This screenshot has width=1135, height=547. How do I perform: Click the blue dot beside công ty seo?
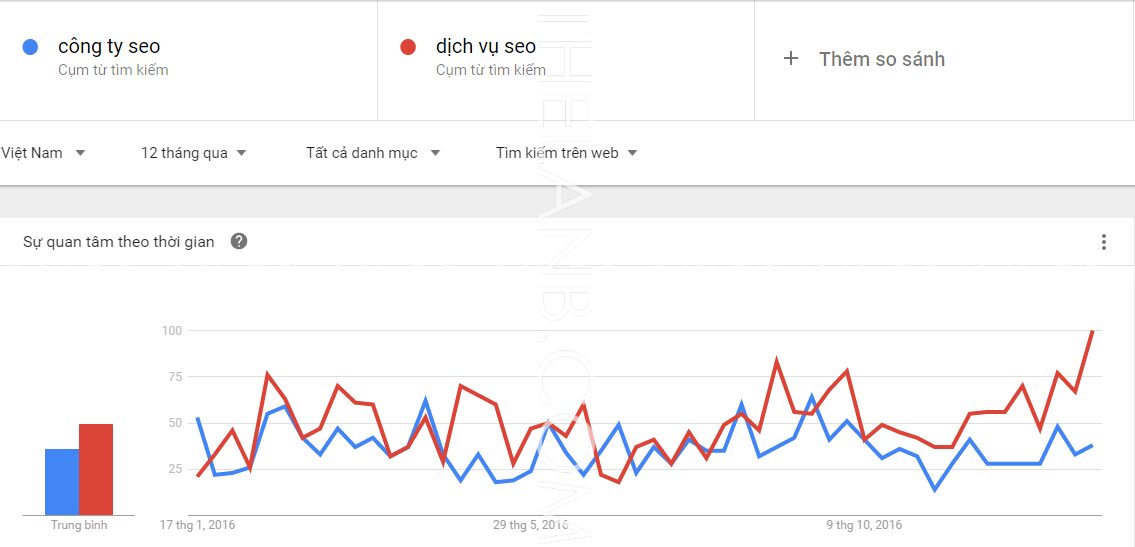[x=30, y=47]
